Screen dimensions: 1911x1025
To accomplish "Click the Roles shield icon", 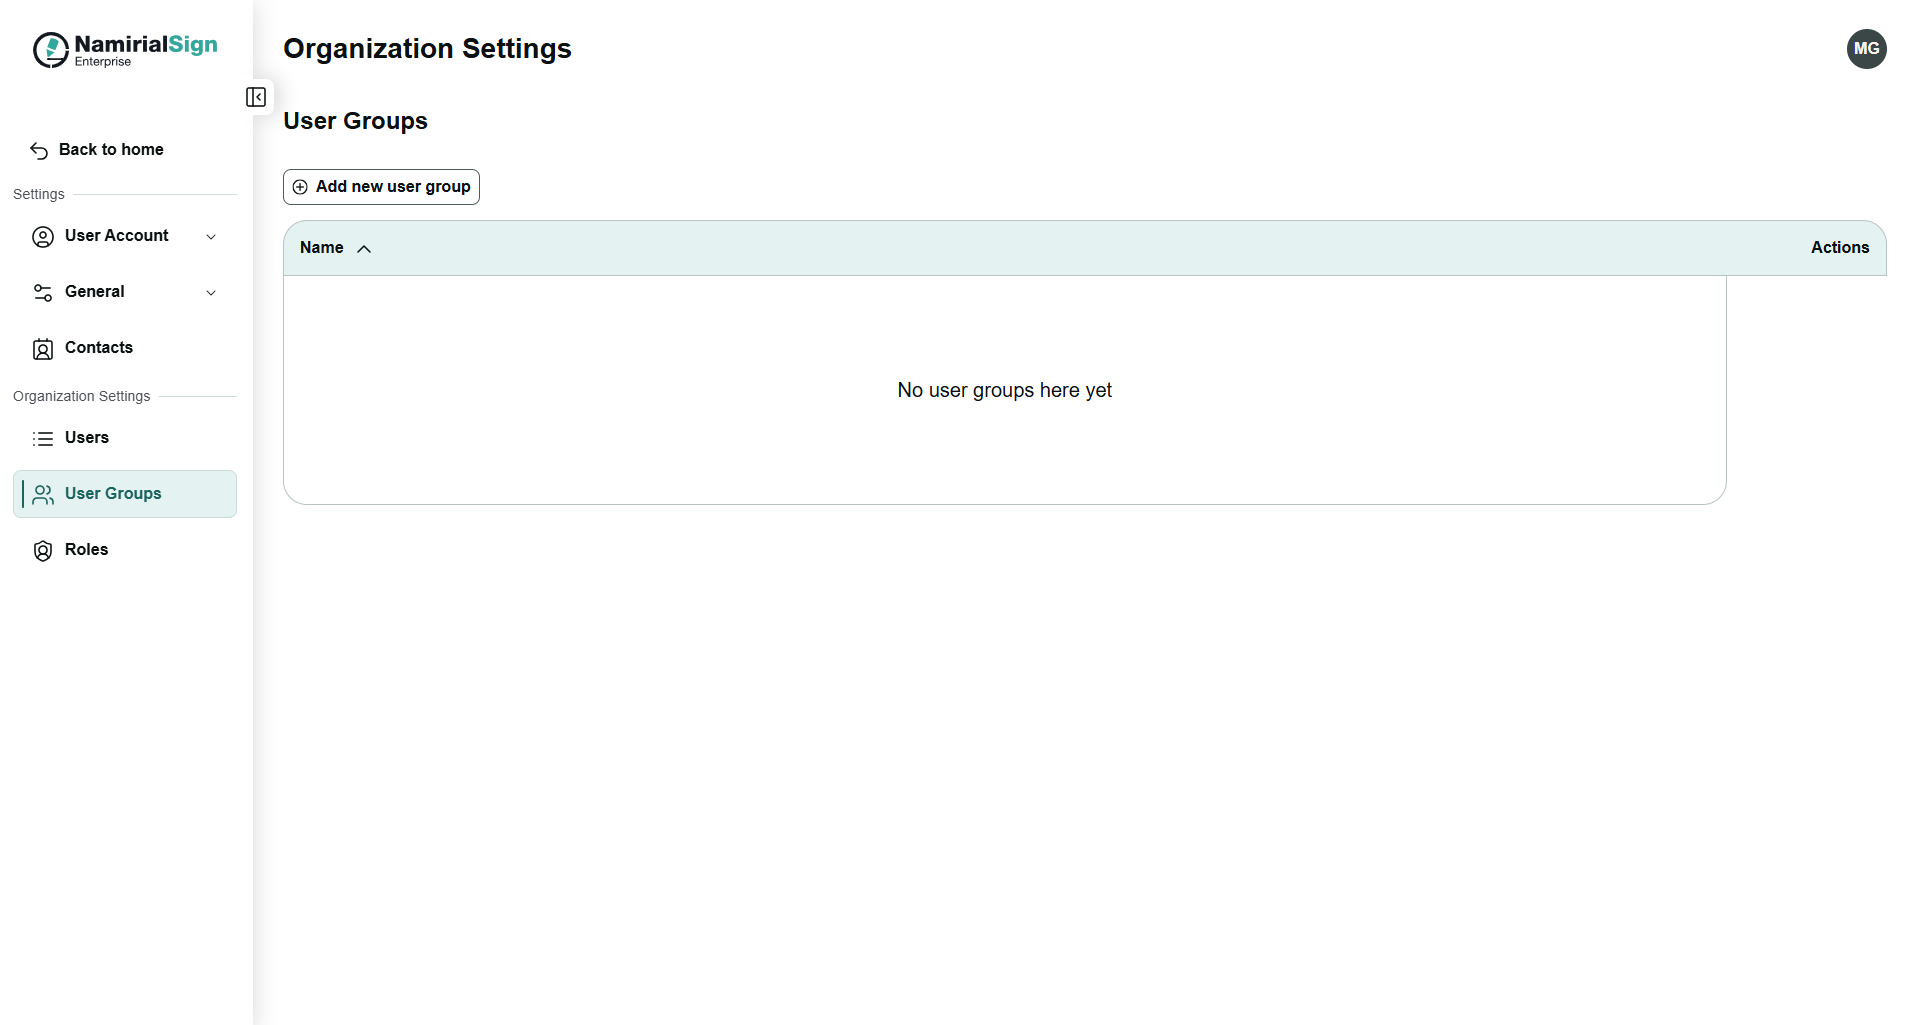I will coord(43,551).
